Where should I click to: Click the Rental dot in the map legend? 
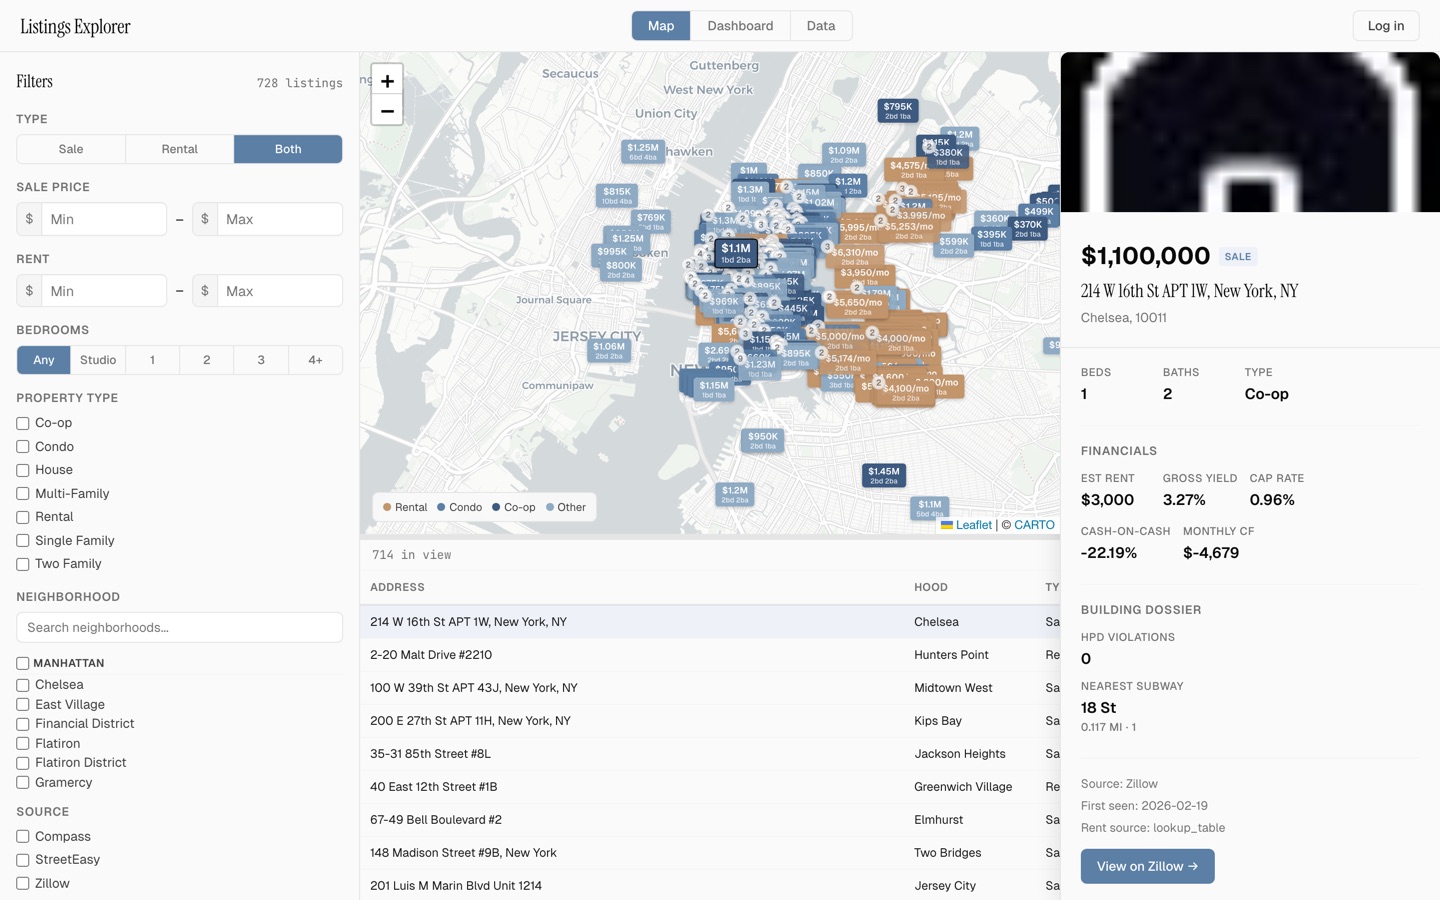385,507
